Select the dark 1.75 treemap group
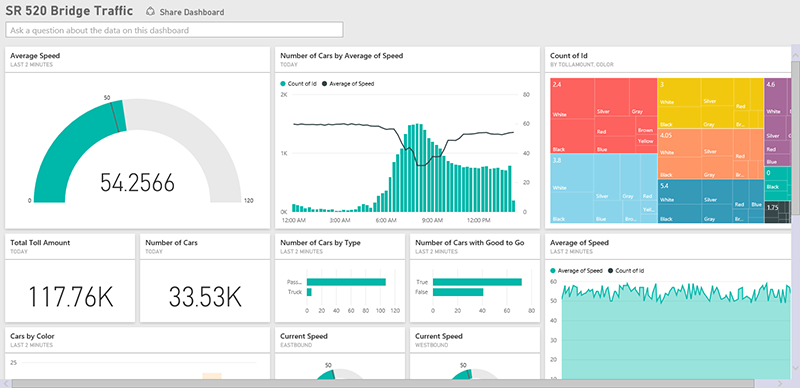The width and height of the screenshot is (800, 388). pos(777,212)
